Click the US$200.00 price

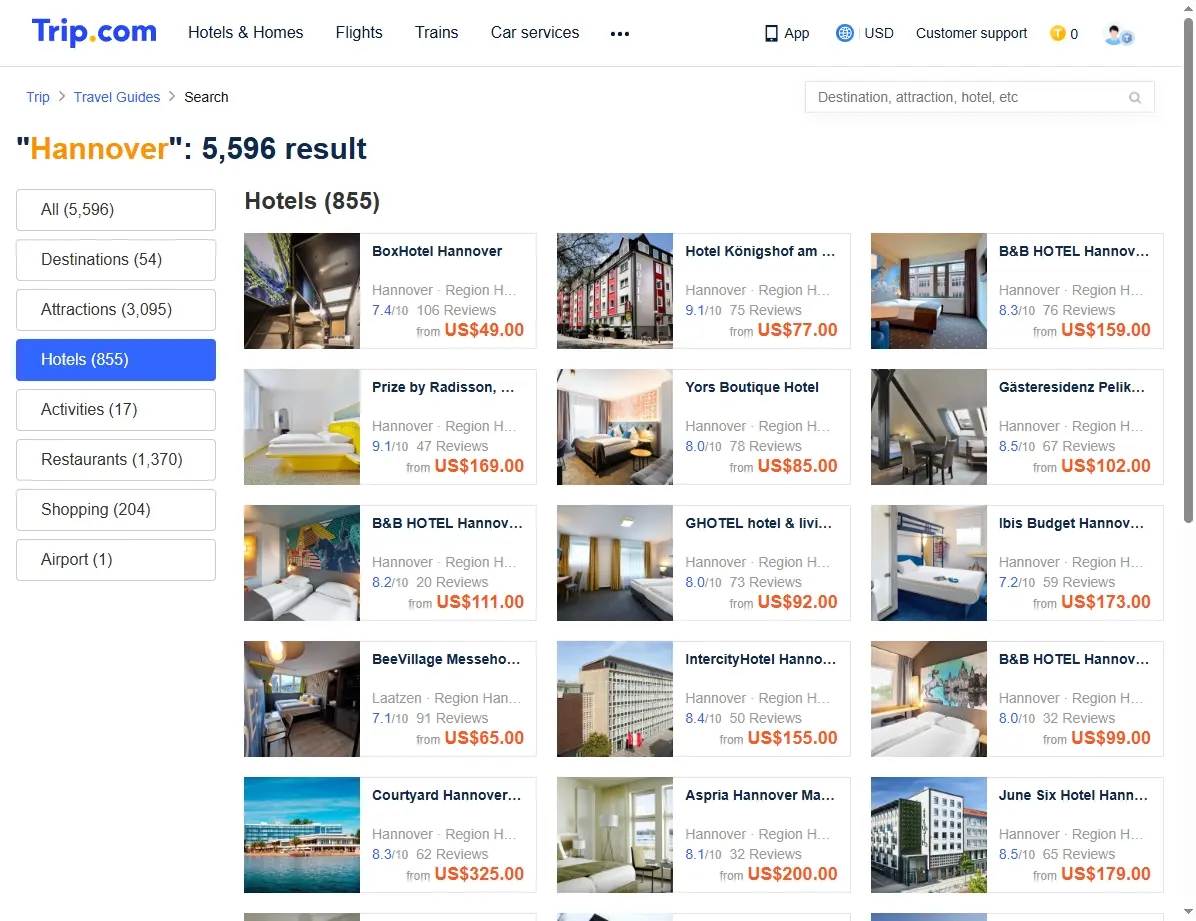793,874
